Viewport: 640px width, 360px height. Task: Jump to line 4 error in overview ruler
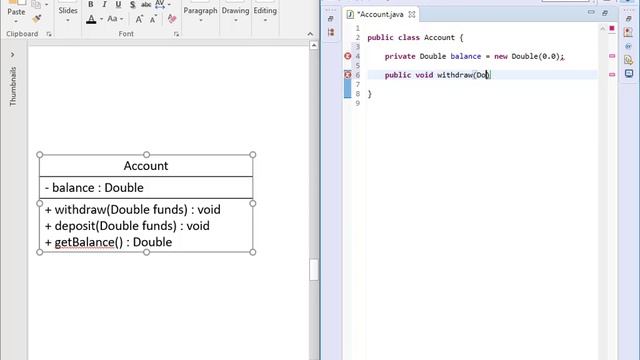click(x=612, y=56)
